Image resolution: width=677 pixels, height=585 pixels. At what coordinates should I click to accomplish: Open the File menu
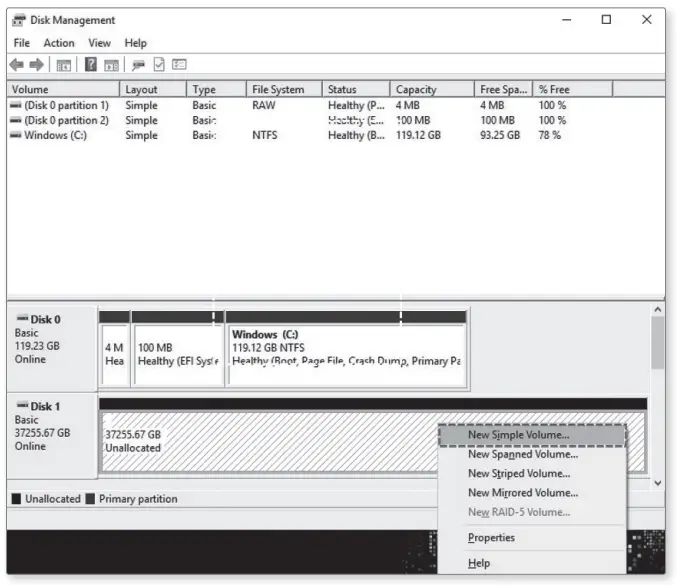pyautogui.click(x=22, y=43)
